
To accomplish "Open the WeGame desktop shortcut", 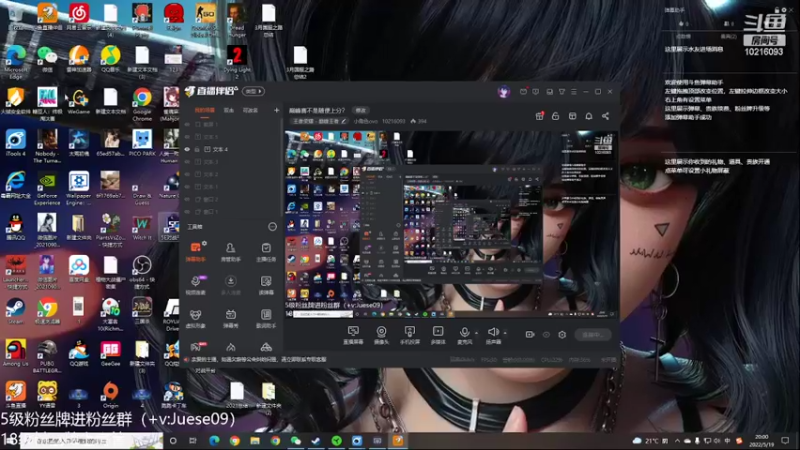I will coord(79,101).
